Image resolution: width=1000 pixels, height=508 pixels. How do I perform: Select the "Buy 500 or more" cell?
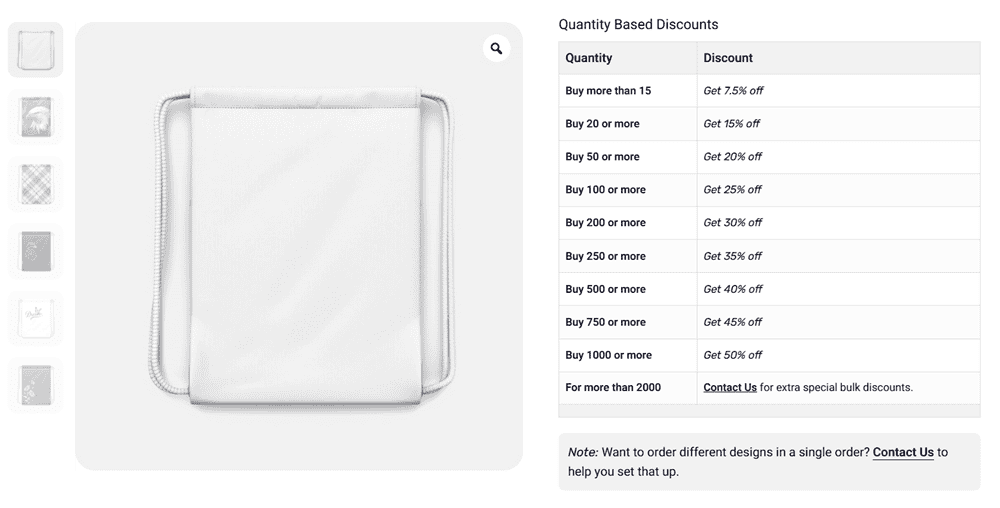click(605, 289)
